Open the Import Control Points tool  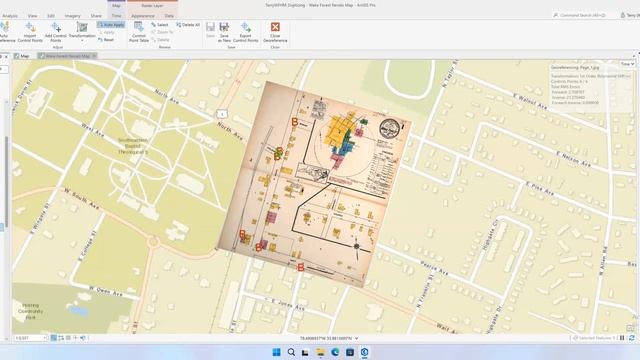pos(30,32)
